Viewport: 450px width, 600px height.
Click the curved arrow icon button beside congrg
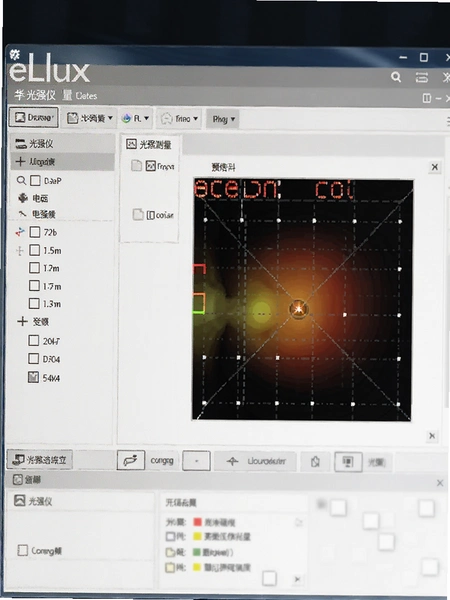[x=131, y=460]
